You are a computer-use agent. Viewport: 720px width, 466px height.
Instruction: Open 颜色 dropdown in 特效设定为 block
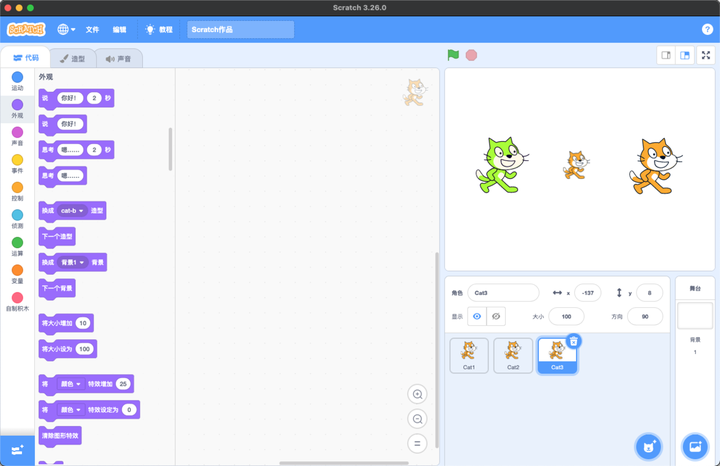(71, 410)
